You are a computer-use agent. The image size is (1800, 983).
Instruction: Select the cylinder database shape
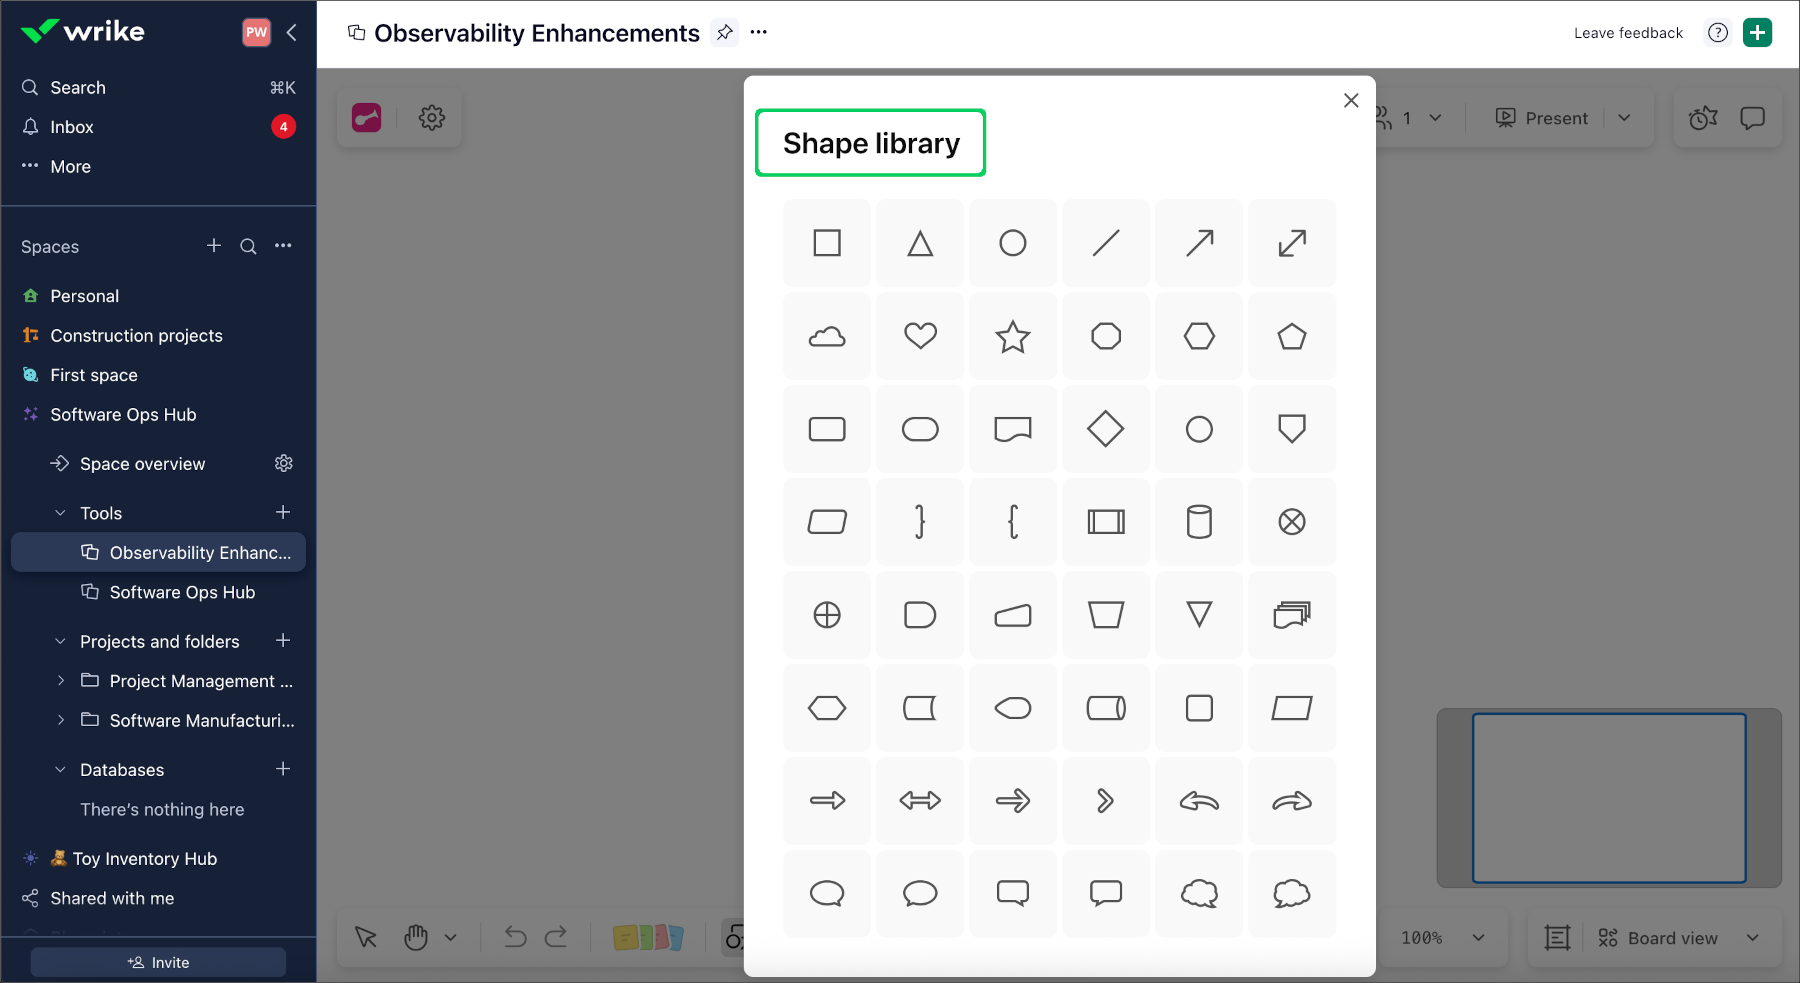pyautogui.click(x=1199, y=522)
